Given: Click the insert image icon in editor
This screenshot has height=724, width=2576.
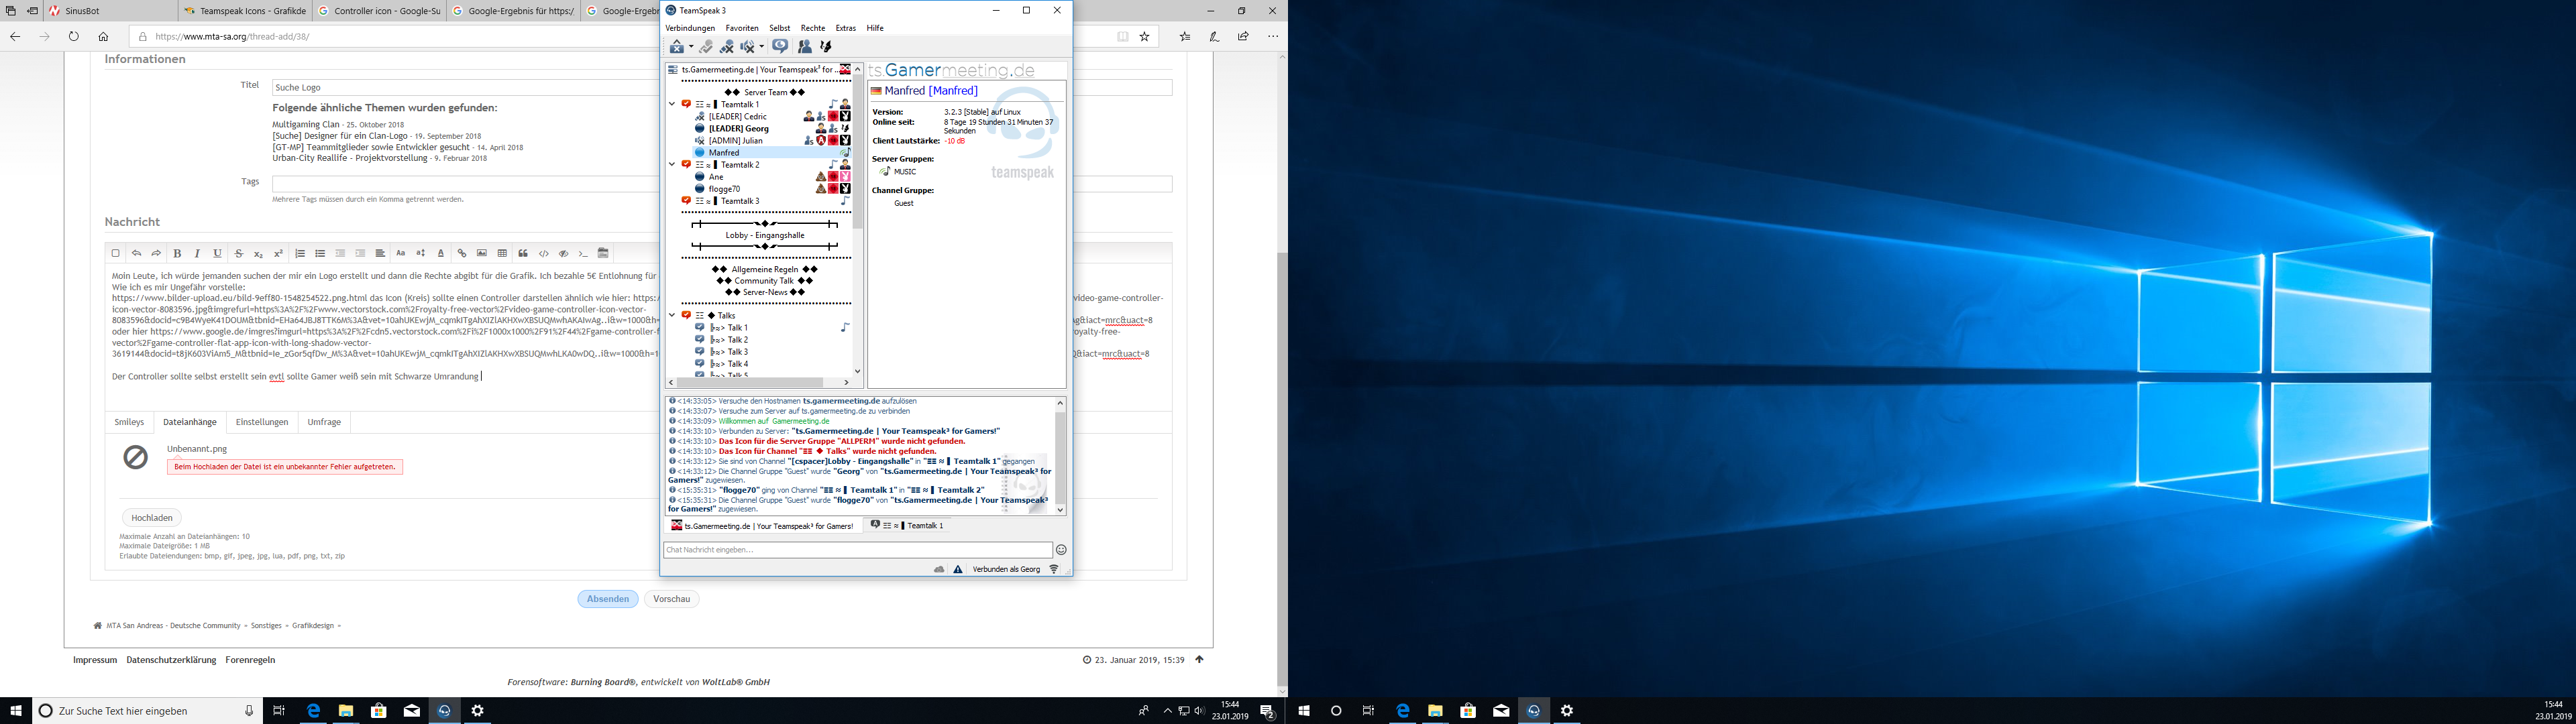Looking at the screenshot, I should tap(482, 254).
